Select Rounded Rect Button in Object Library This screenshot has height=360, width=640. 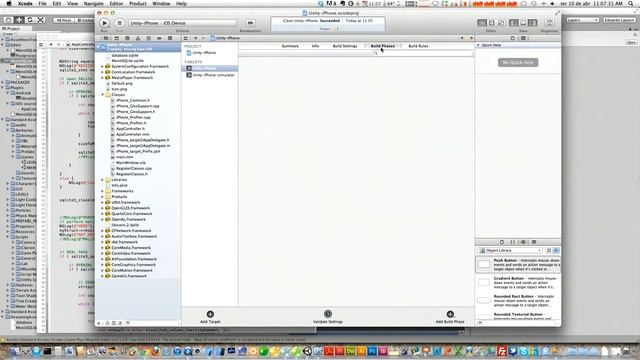coord(518,300)
